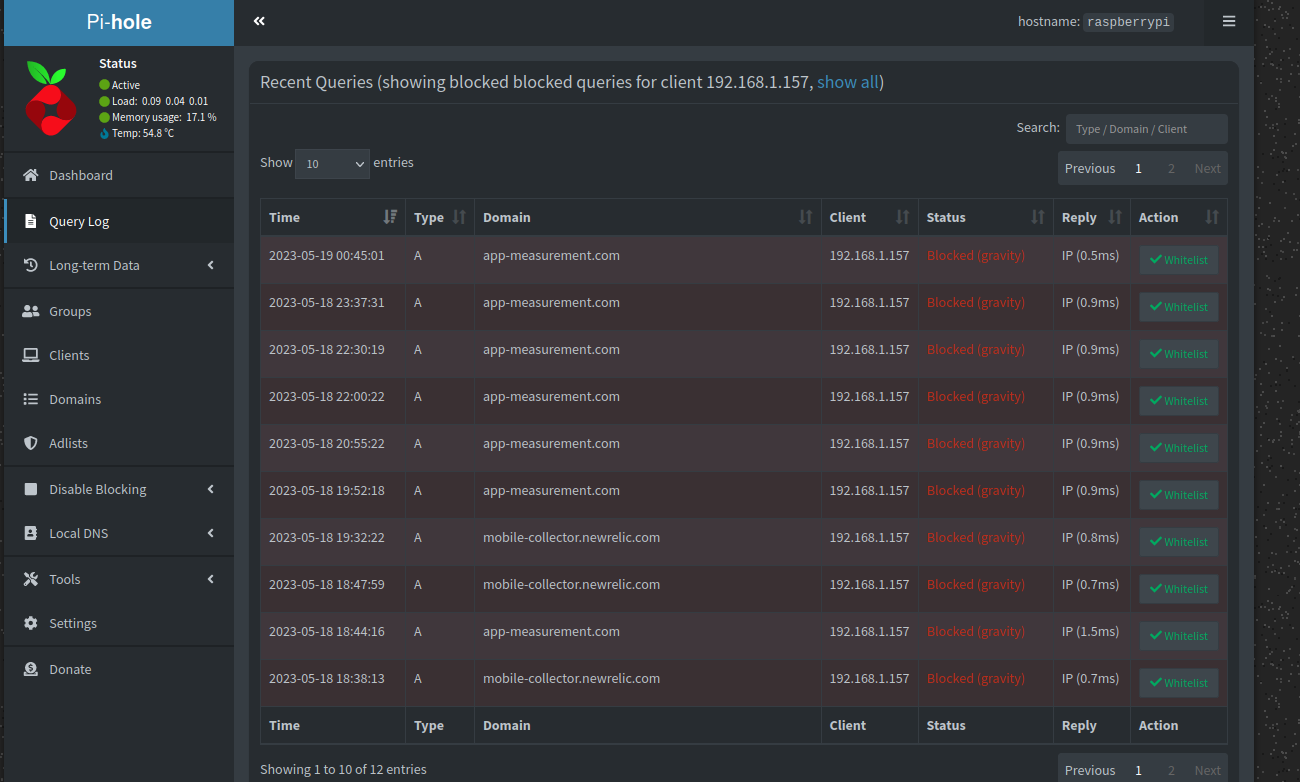Whitelist the 22:30:19 query

pyautogui.click(x=1179, y=354)
